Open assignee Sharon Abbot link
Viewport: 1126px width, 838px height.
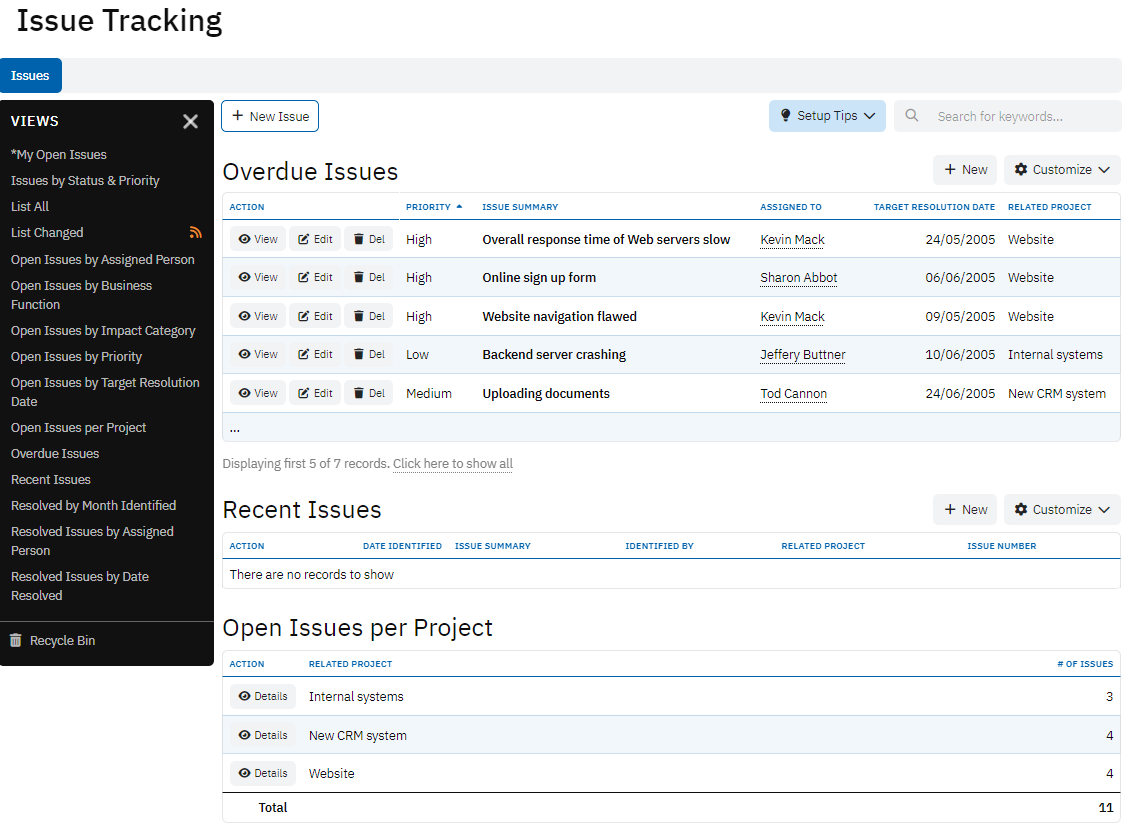tap(798, 278)
